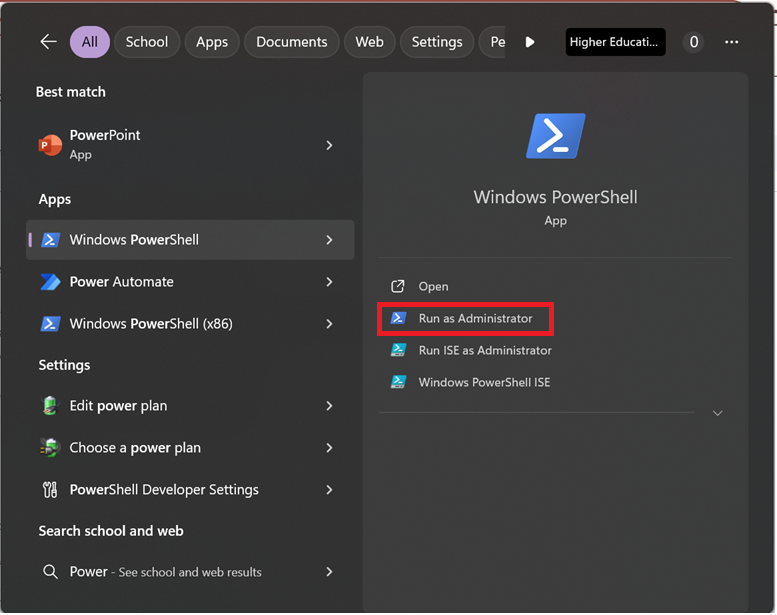Switch to the Apps filter tab
The height and width of the screenshot is (615, 777).
[x=212, y=42]
